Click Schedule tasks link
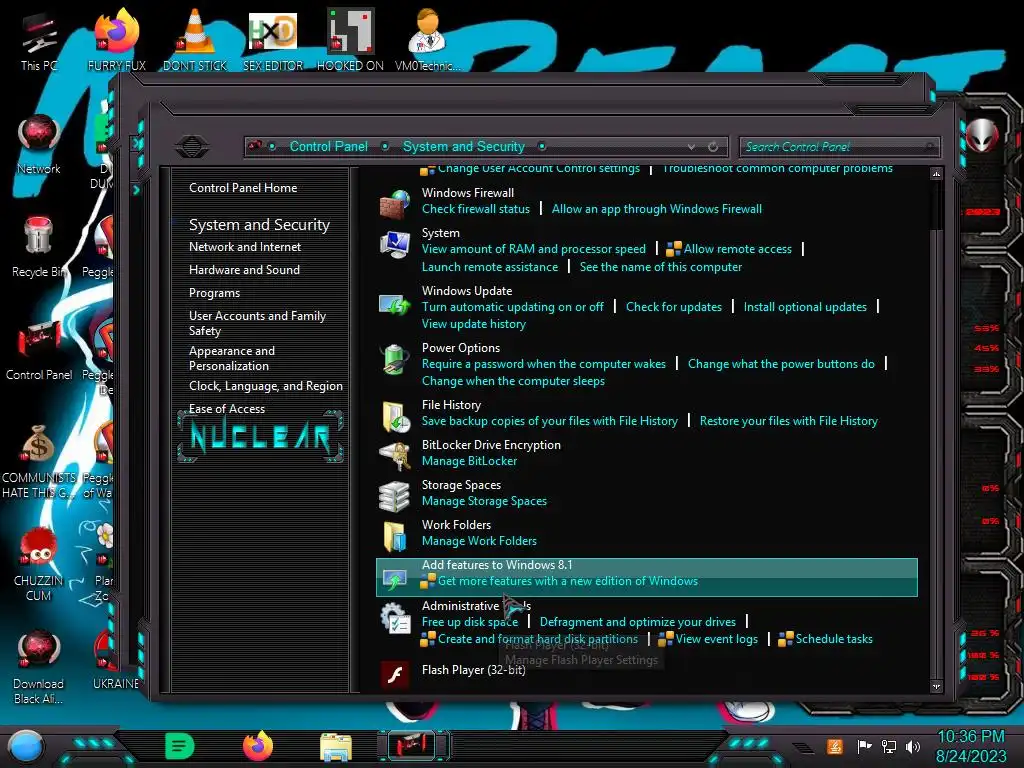1024x768 pixels. [x=834, y=639]
